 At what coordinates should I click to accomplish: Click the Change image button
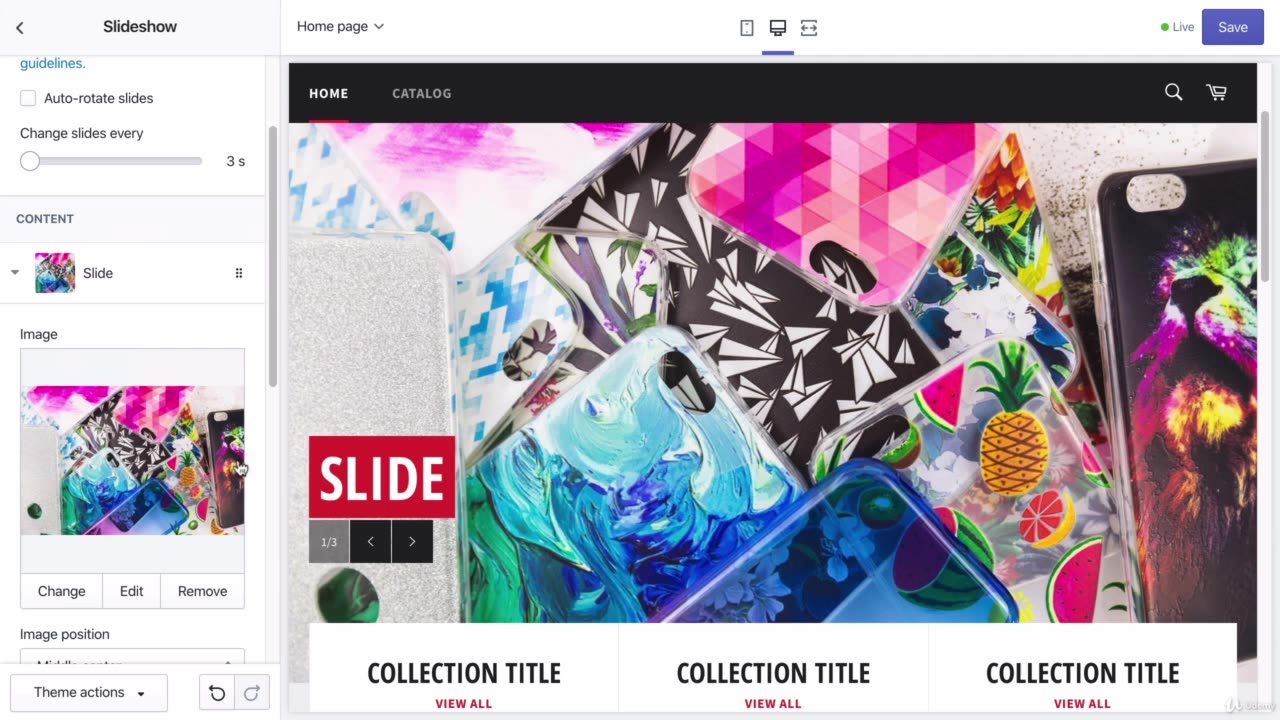pyautogui.click(x=62, y=591)
